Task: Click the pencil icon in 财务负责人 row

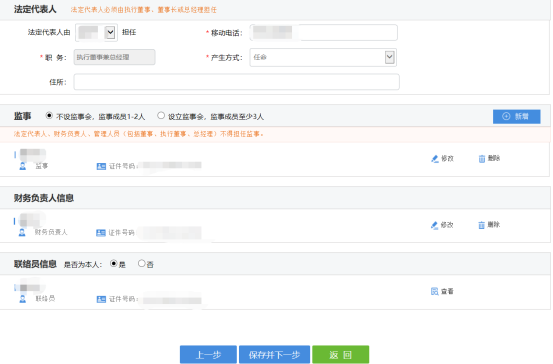Action: (434, 225)
